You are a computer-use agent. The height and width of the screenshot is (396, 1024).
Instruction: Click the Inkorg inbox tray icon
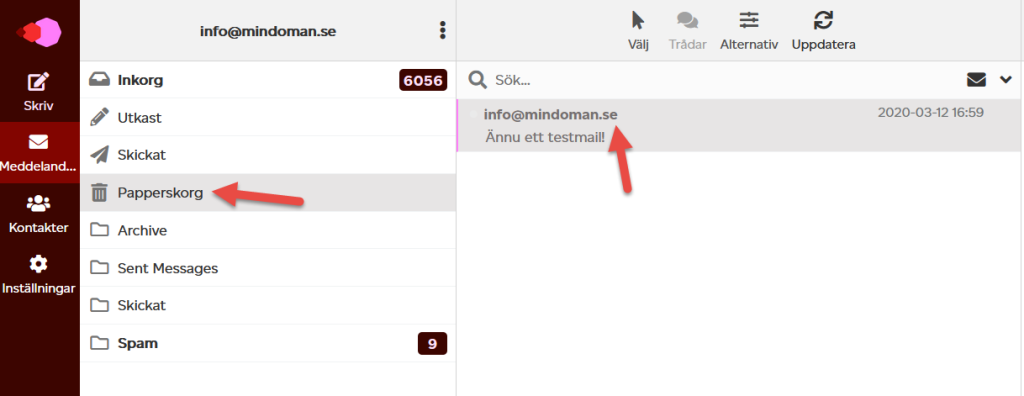coord(99,80)
